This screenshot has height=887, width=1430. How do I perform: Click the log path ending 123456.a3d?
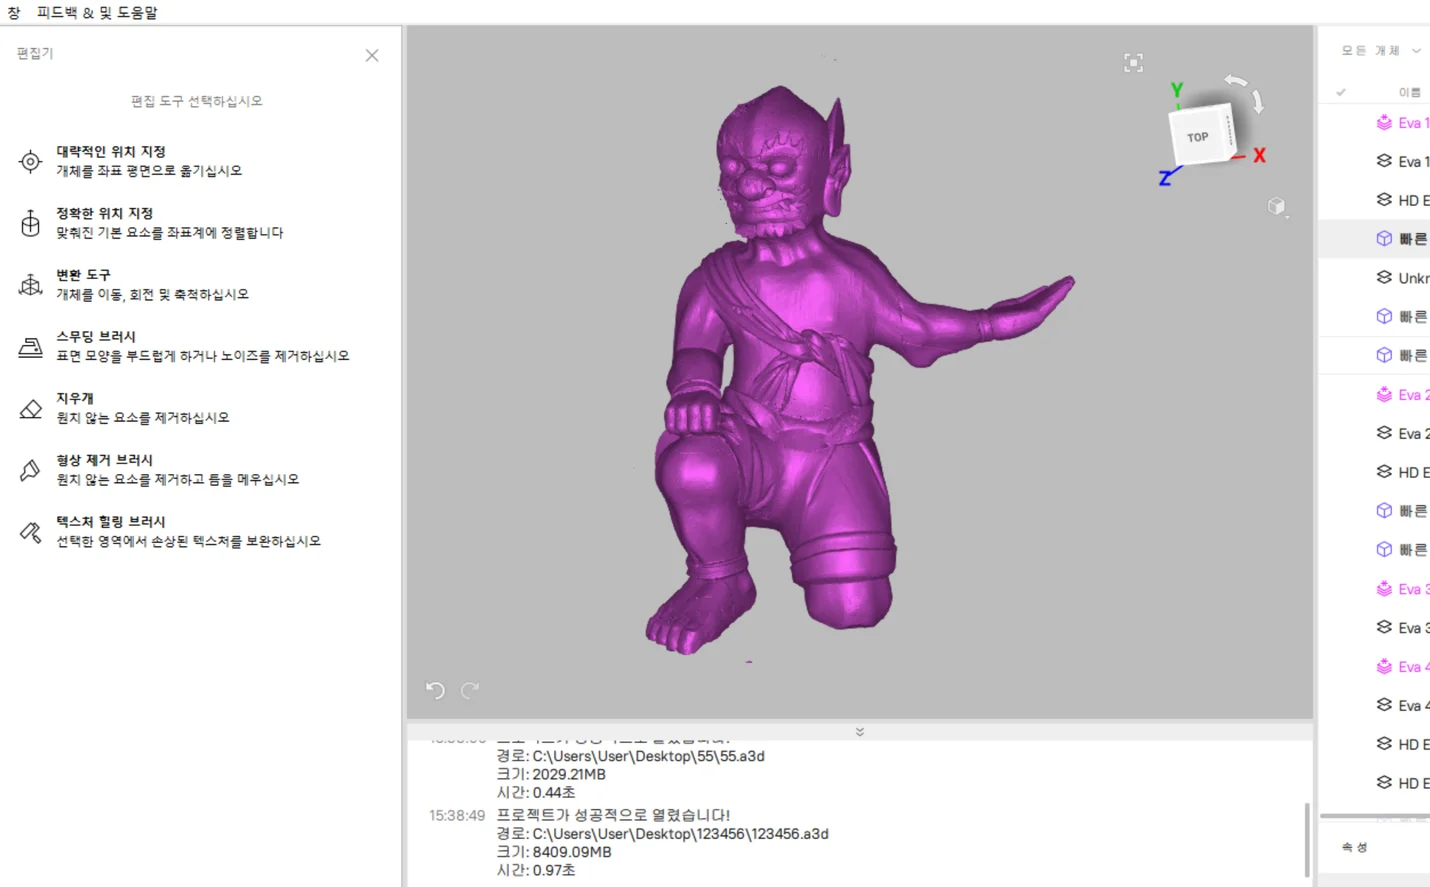(x=663, y=834)
